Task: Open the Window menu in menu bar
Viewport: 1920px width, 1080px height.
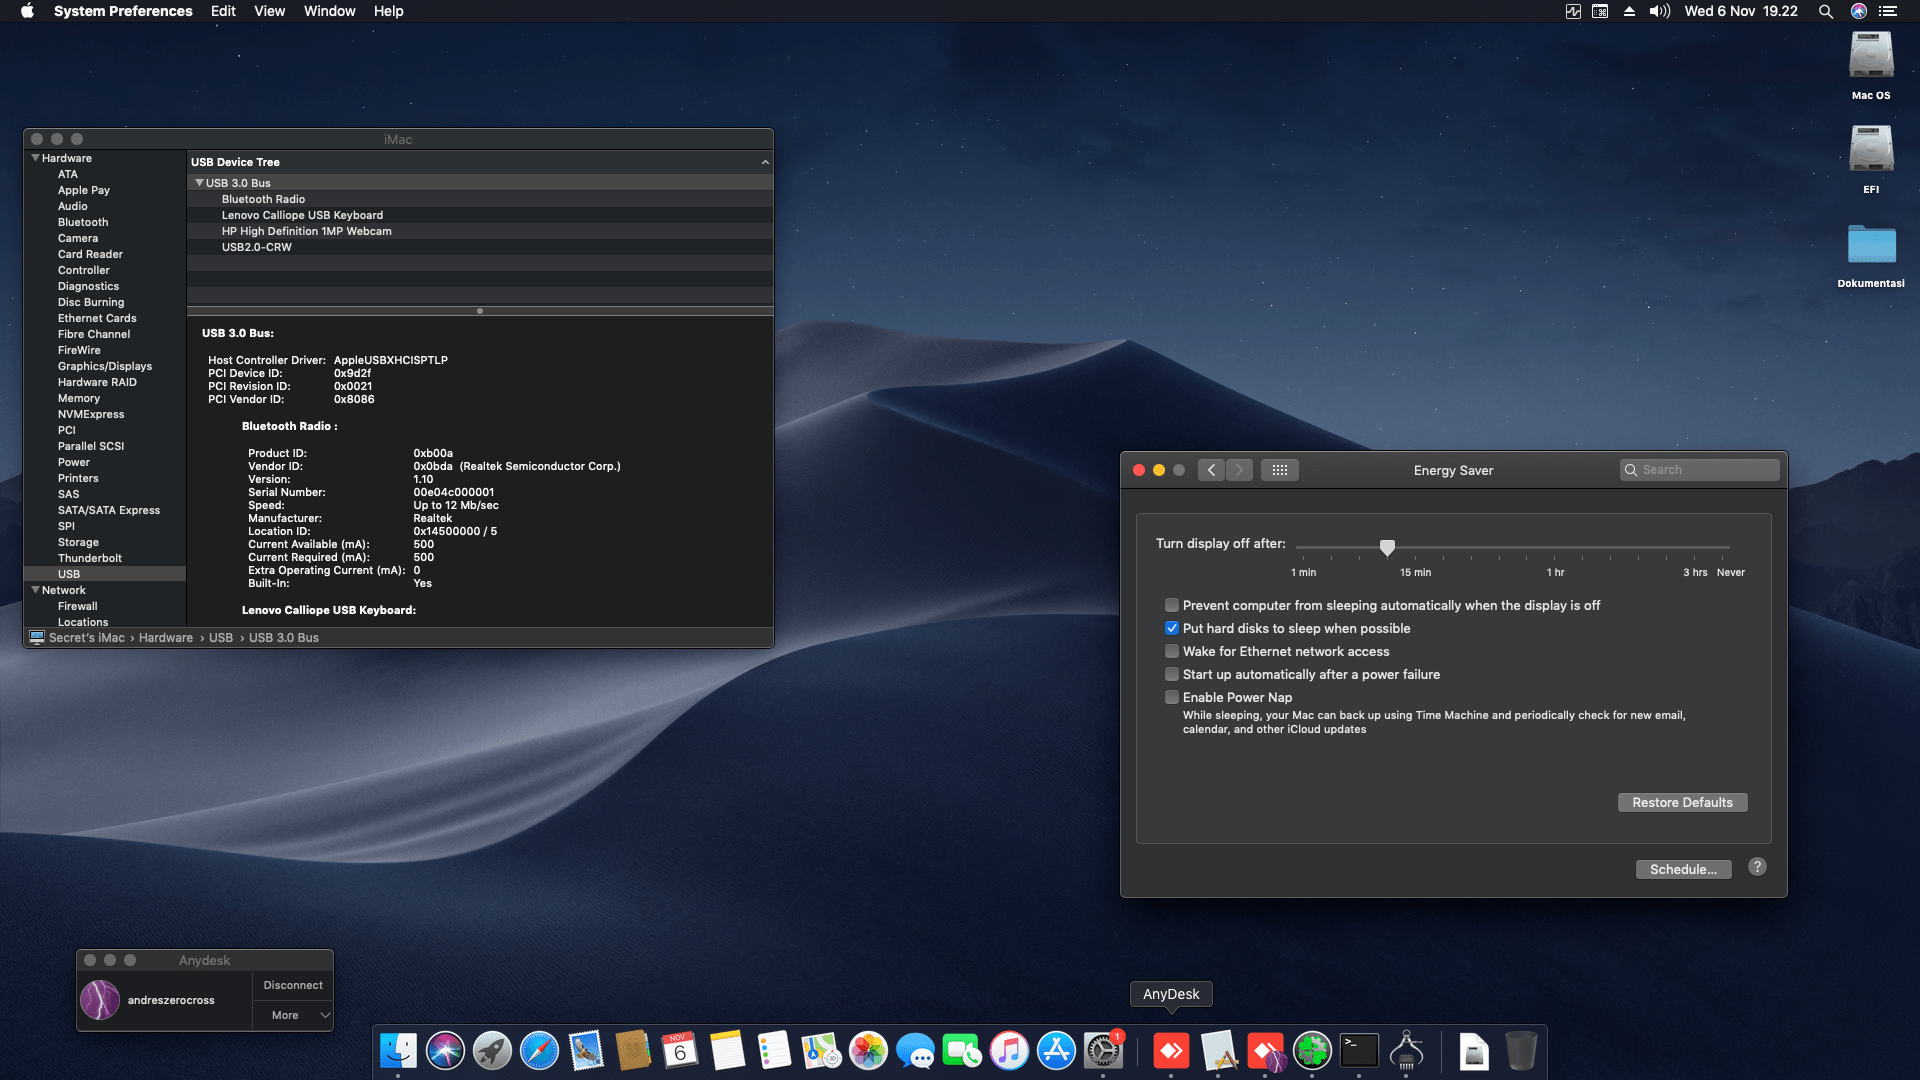Action: point(329,11)
